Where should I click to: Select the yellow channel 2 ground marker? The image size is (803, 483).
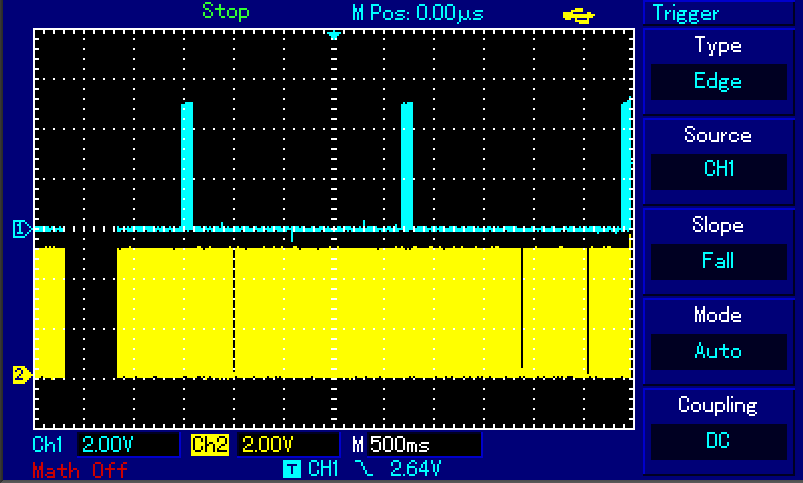tap(22, 375)
